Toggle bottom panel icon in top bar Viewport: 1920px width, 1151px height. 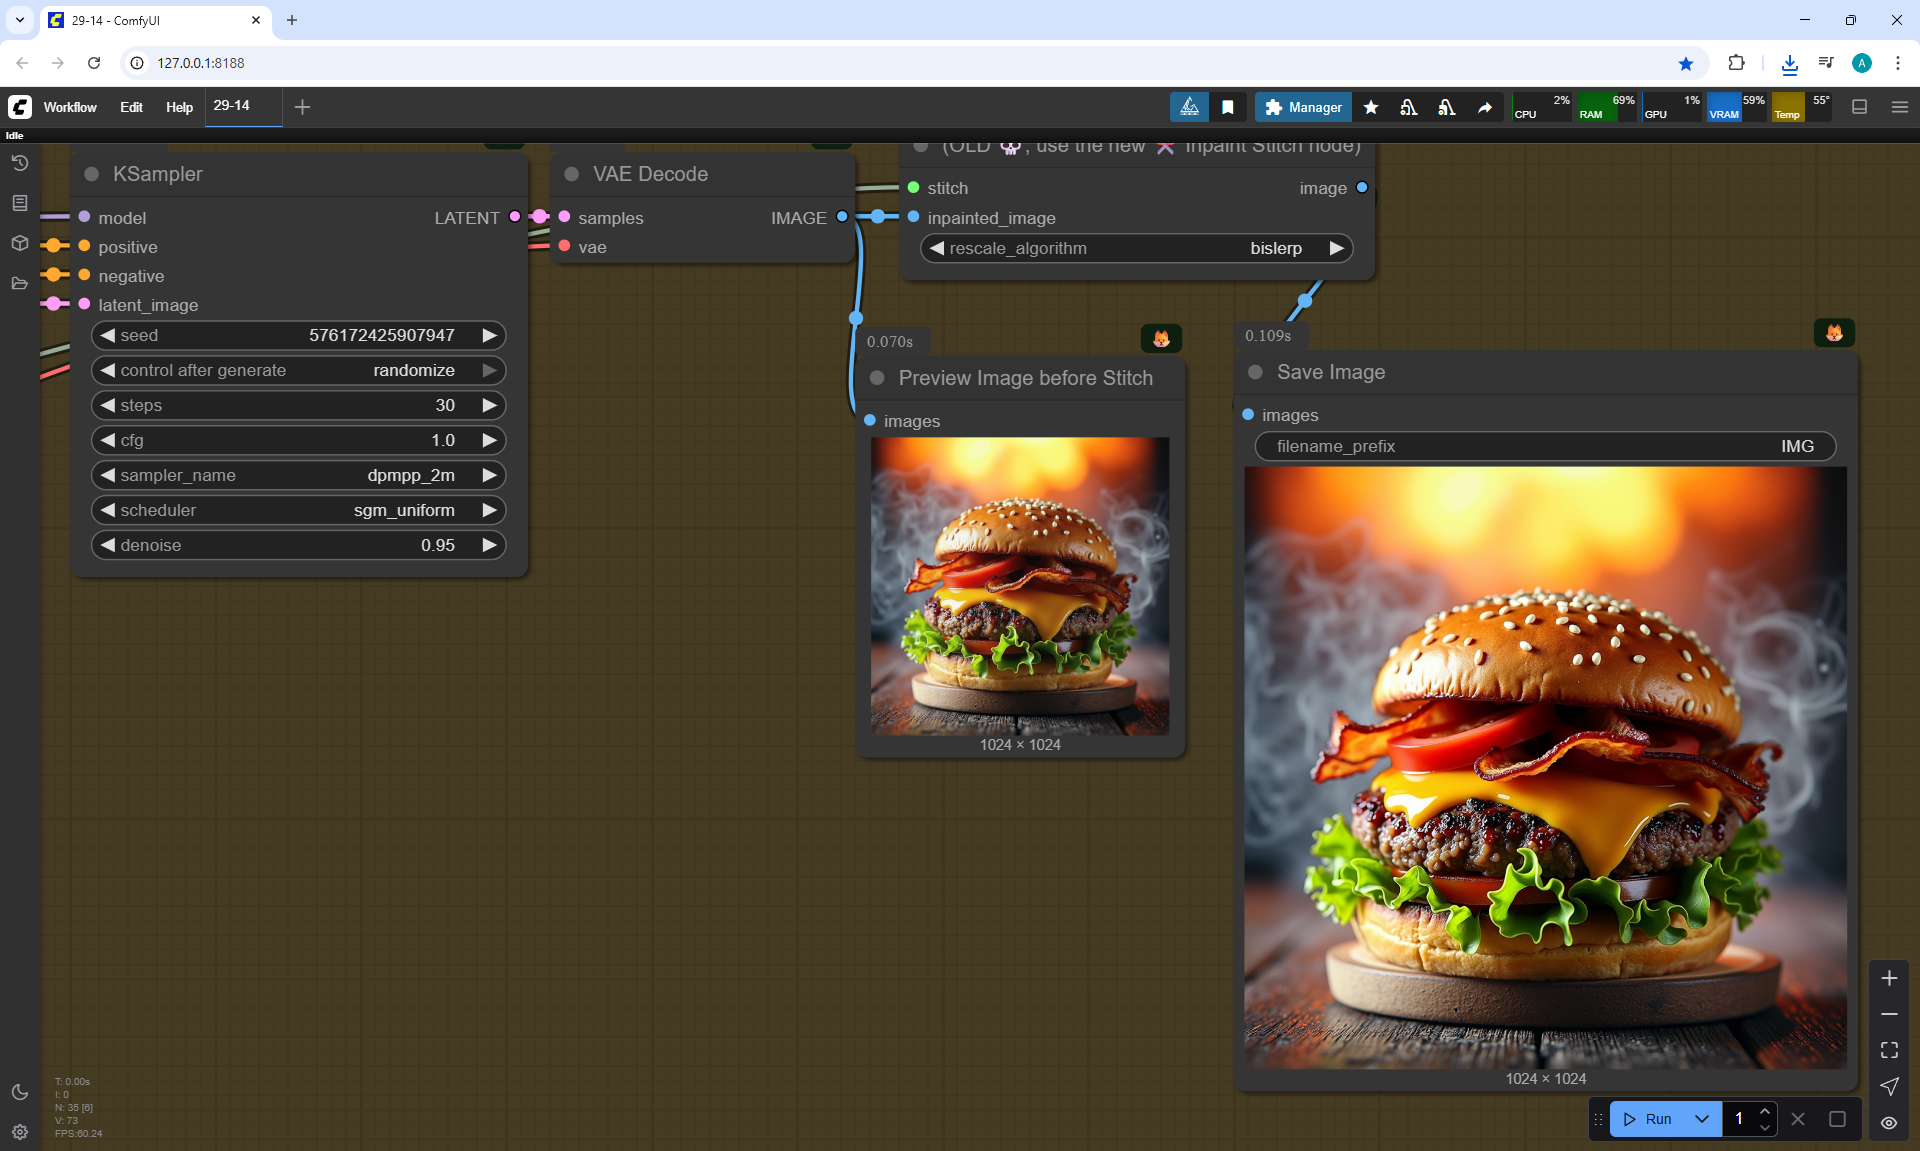(1859, 107)
